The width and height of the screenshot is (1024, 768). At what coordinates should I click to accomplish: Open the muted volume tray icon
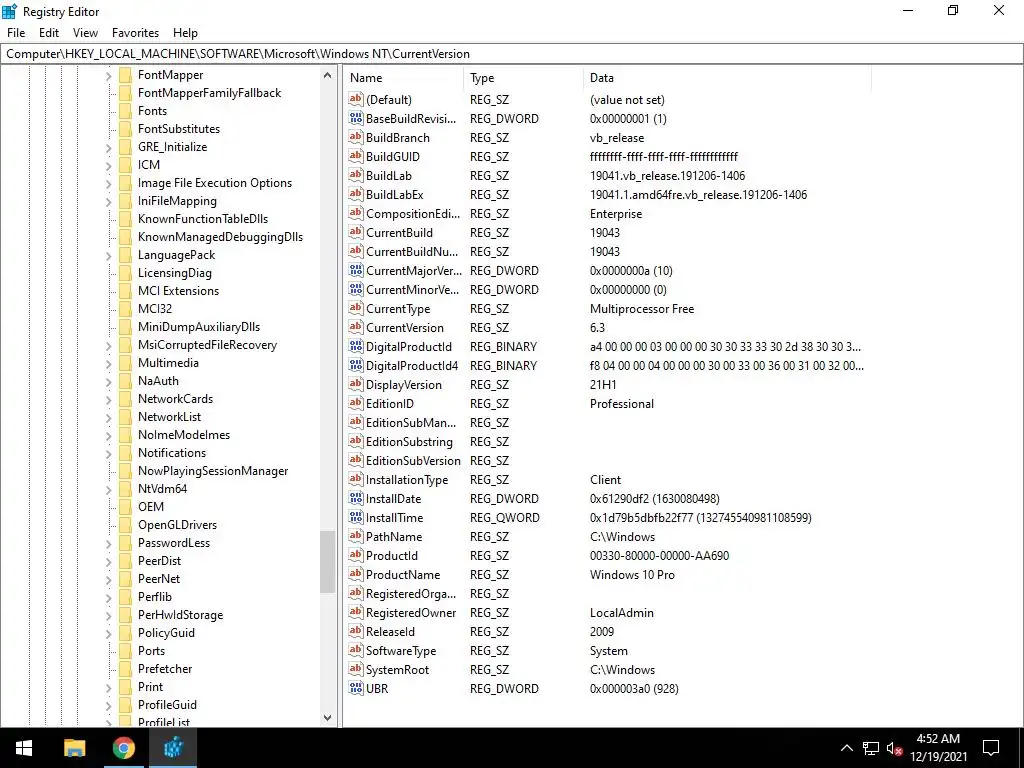(894, 748)
